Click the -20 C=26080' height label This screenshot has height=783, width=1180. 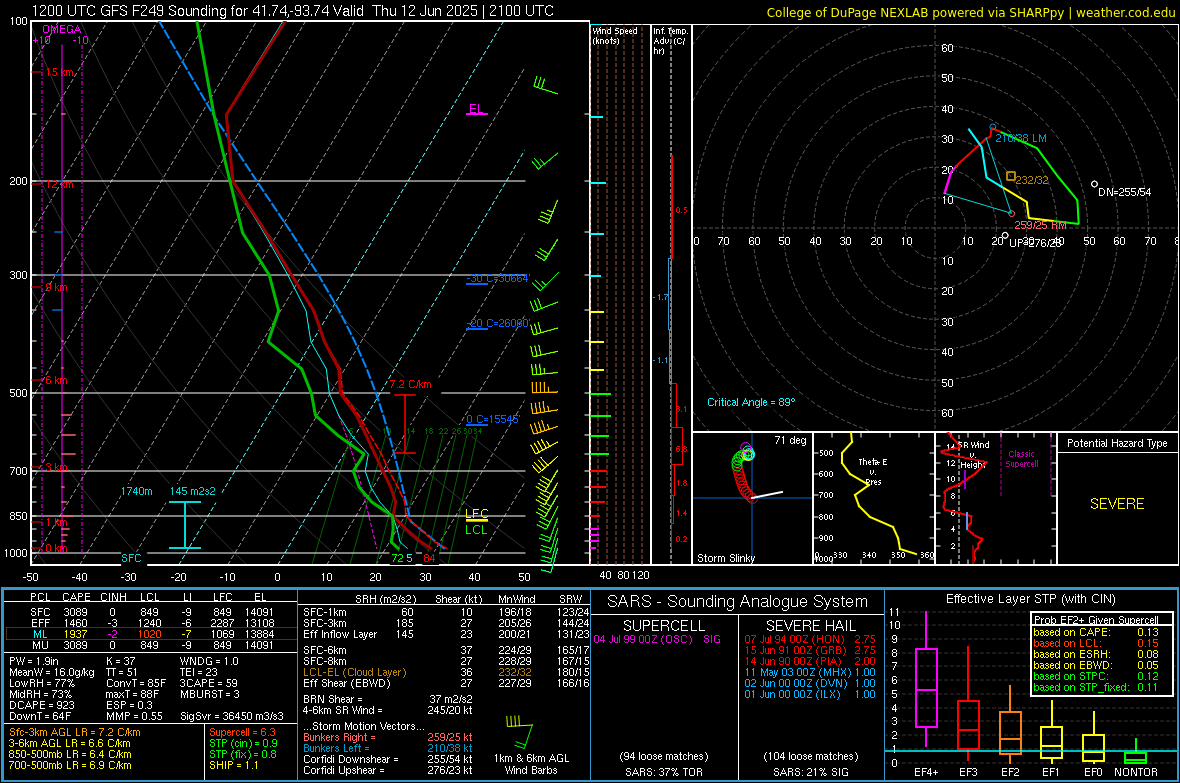(498, 323)
